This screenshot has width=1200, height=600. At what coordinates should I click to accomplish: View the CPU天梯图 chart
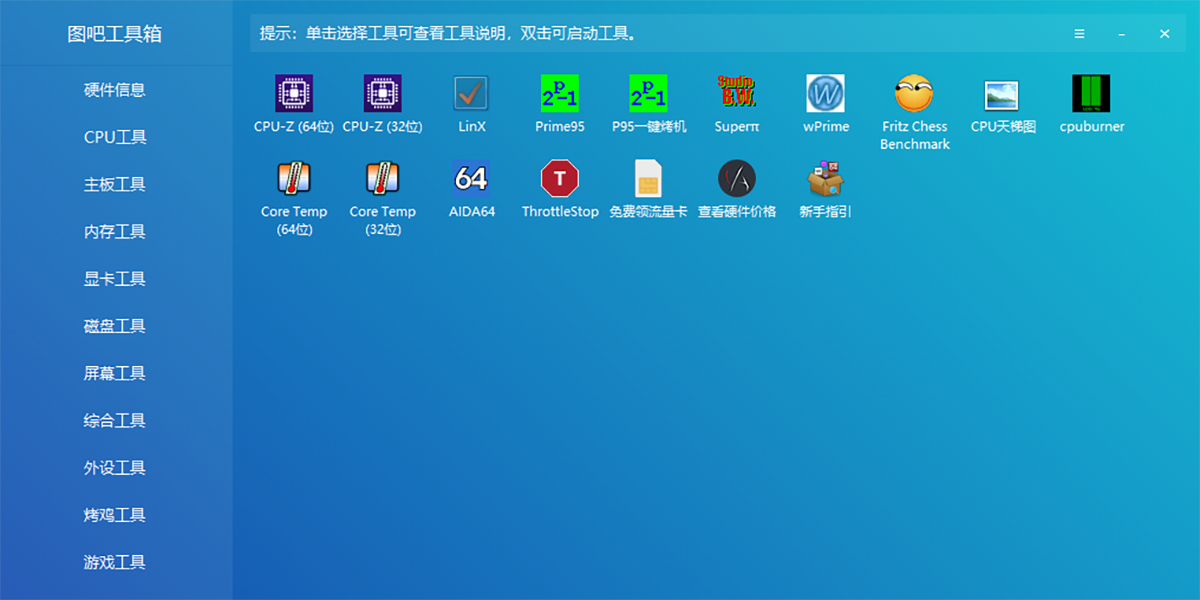tap(1002, 95)
